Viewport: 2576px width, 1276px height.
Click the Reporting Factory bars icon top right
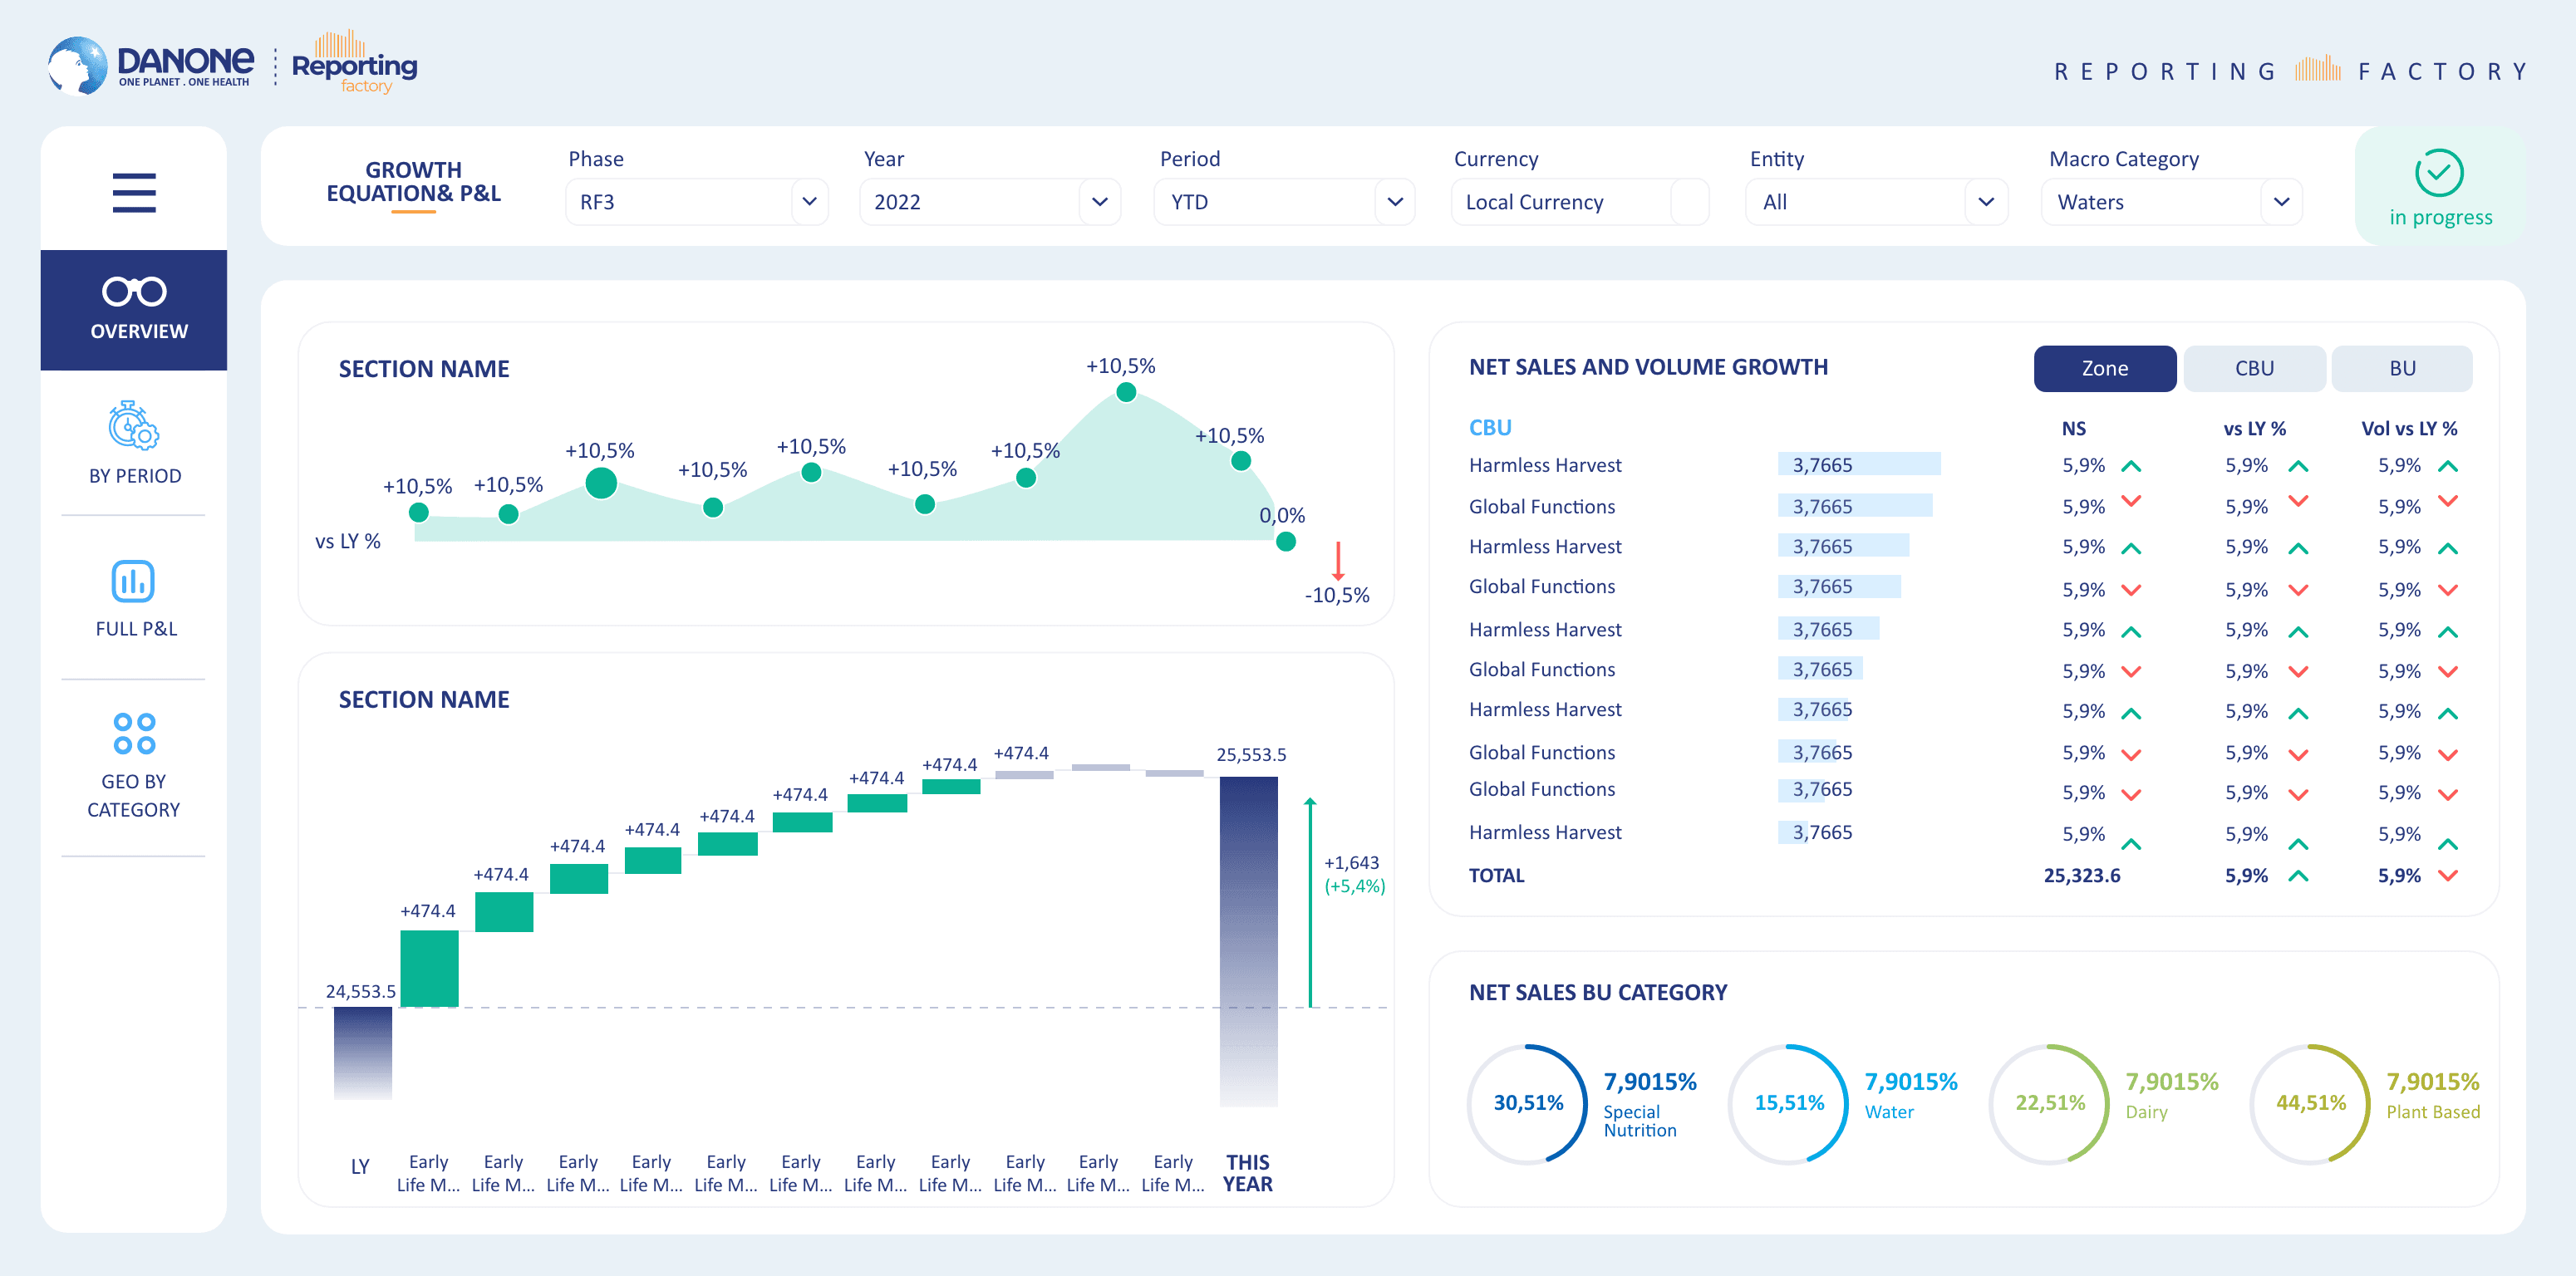click(x=2318, y=69)
